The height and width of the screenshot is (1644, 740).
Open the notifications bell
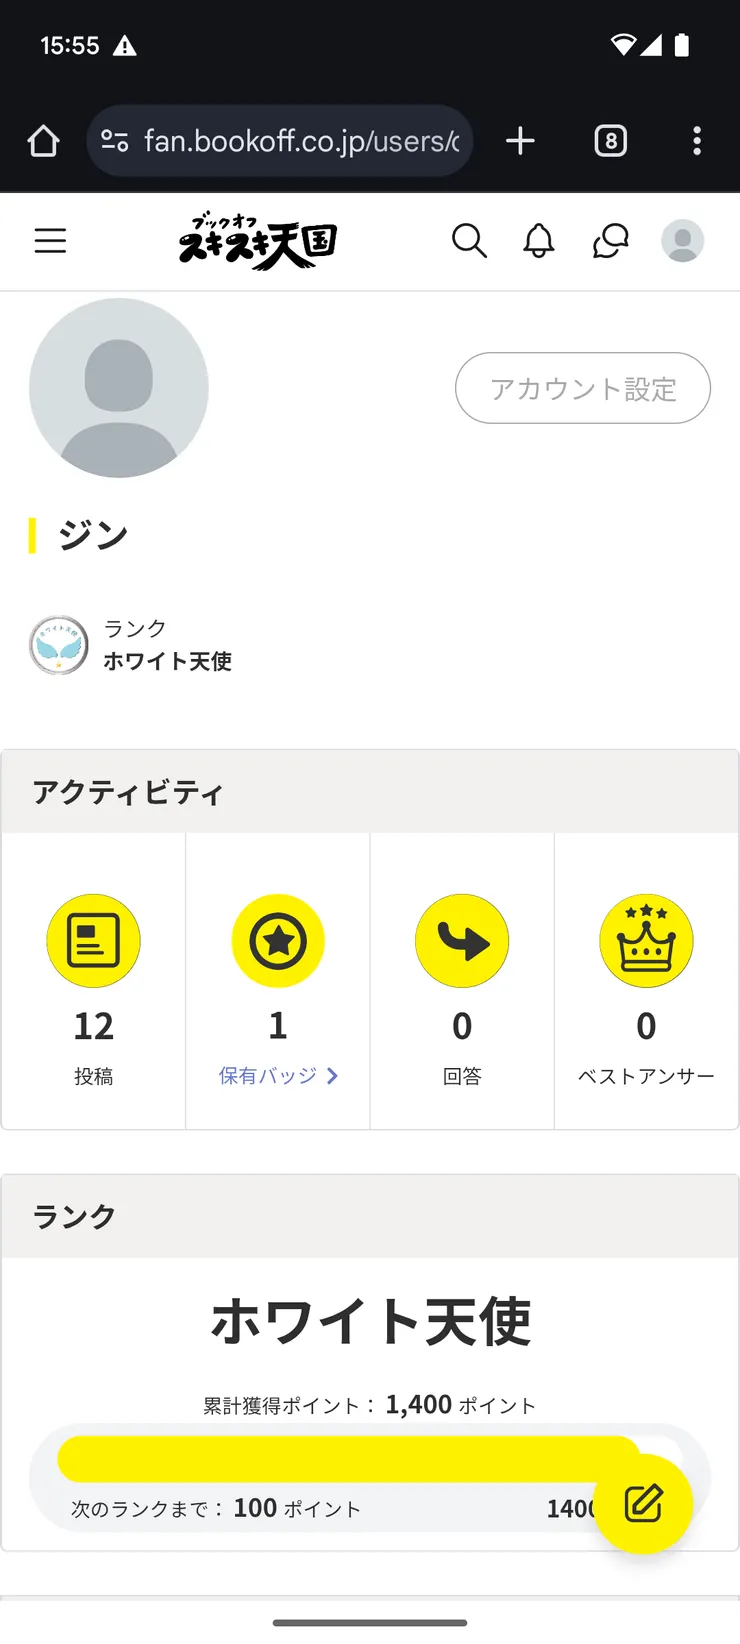pyautogui.click(x=539, y=241)
